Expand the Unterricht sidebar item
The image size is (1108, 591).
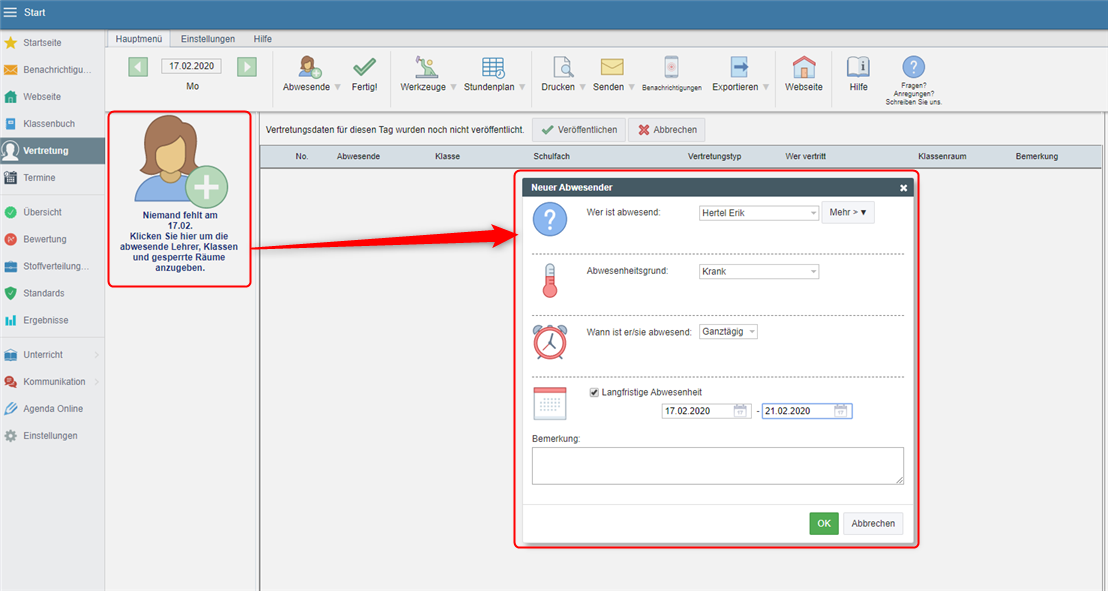click(52, 355)
